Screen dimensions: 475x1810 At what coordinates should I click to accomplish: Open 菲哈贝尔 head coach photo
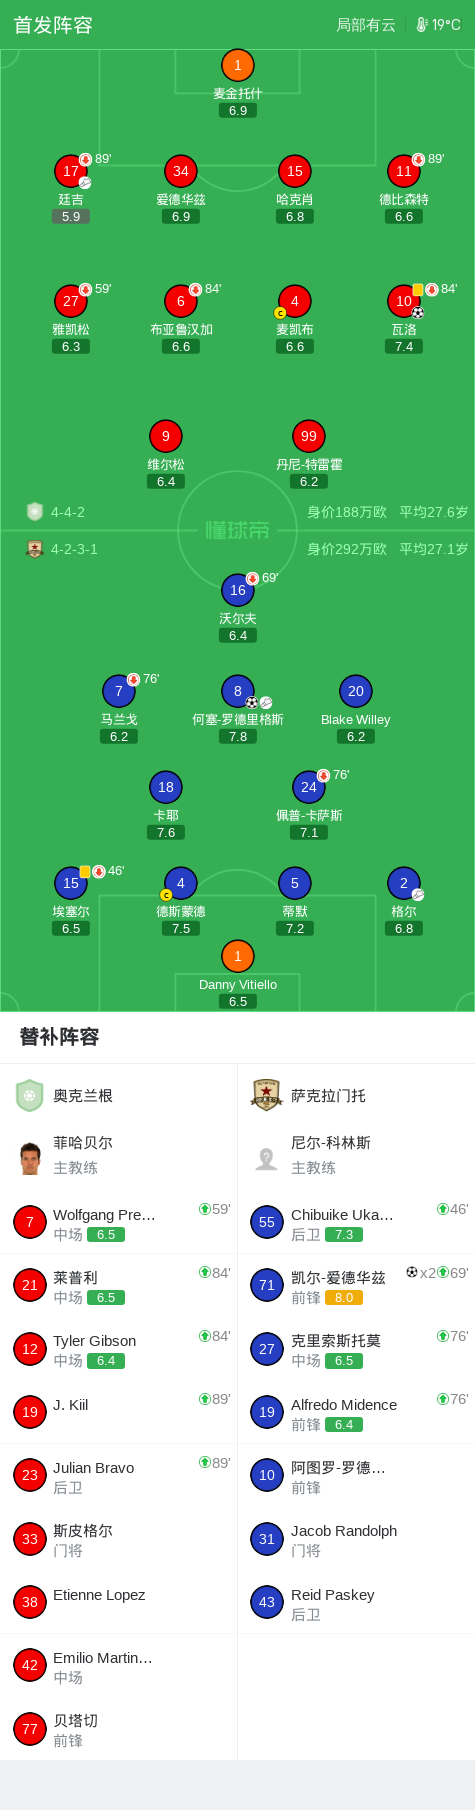(30, 1156)
